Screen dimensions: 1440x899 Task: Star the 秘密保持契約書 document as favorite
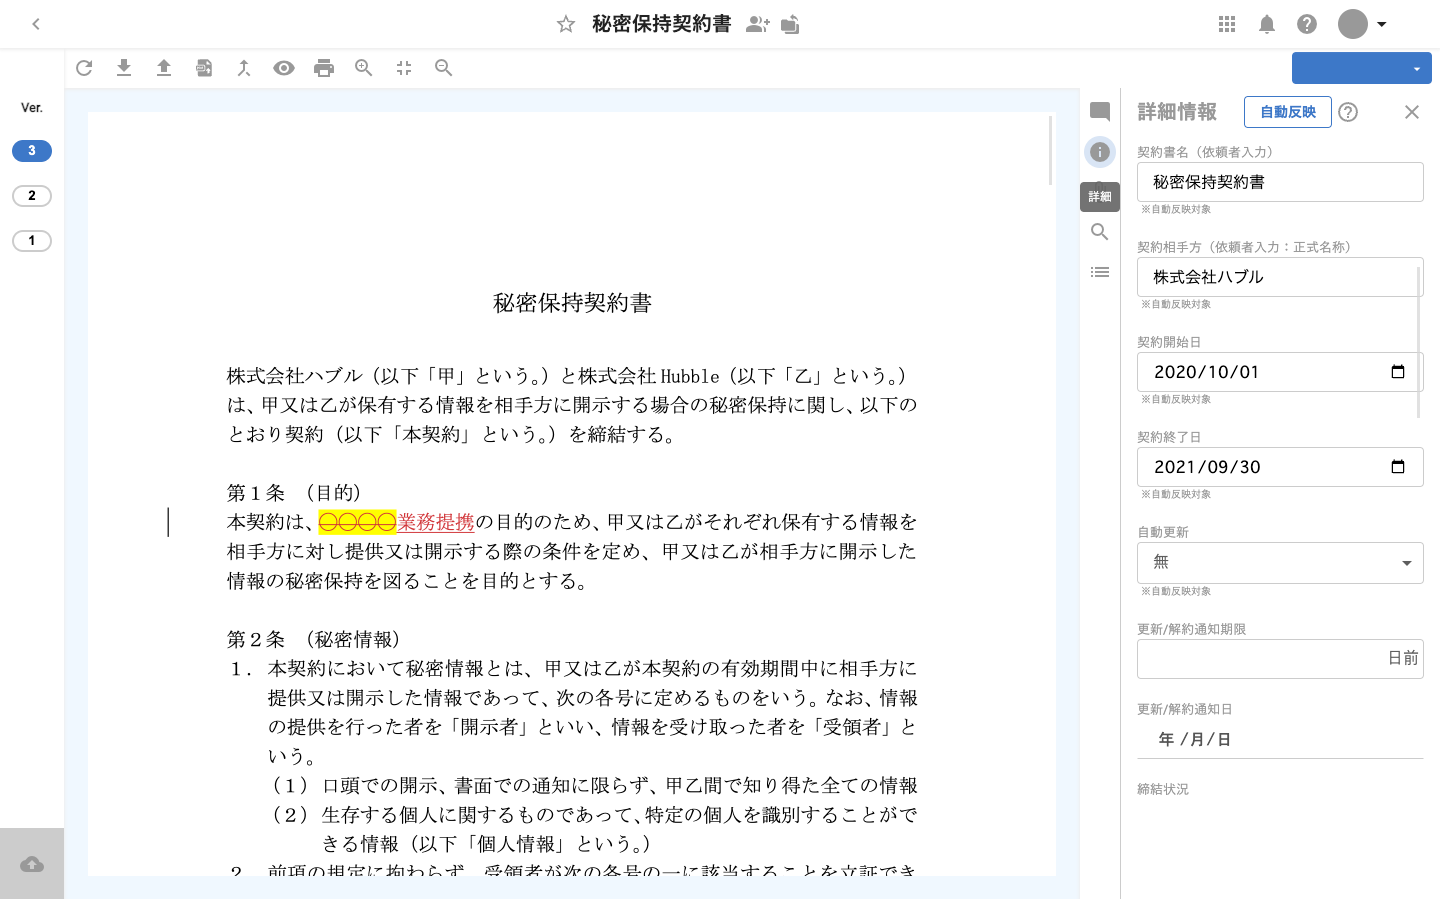tap(566, 24)
